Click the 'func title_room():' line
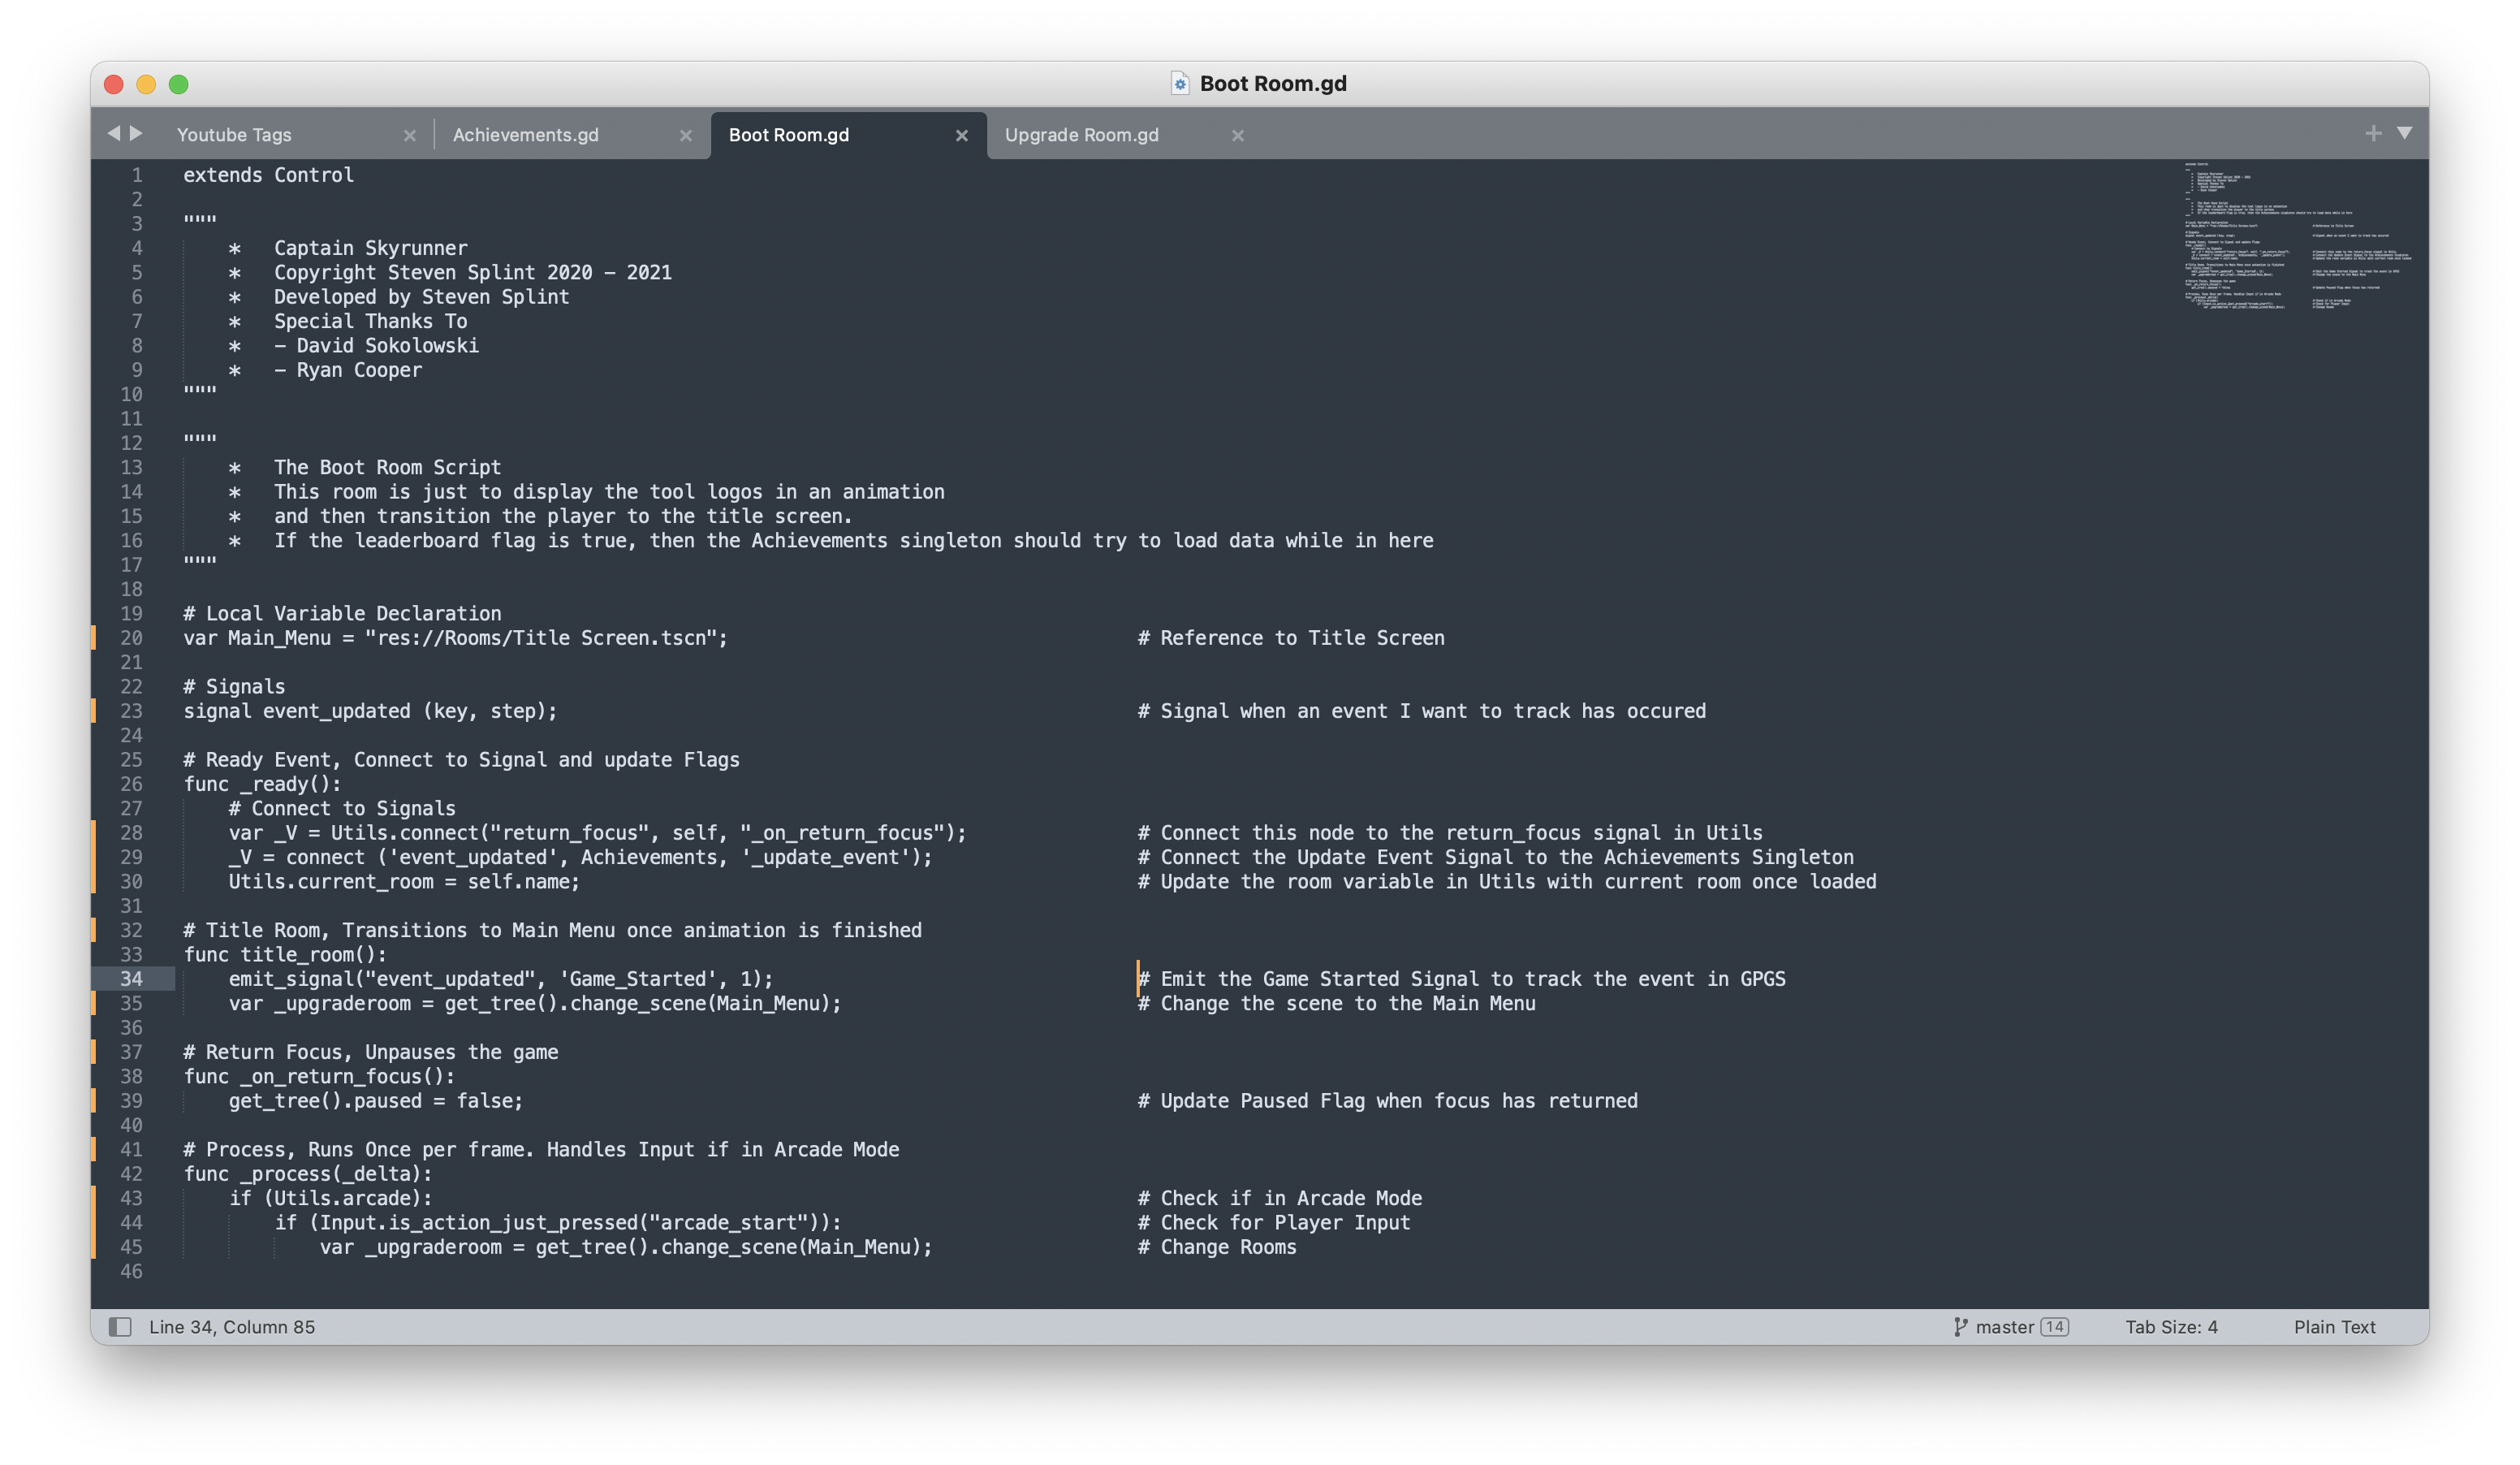2520x1465 pixels. coord(285,955)
